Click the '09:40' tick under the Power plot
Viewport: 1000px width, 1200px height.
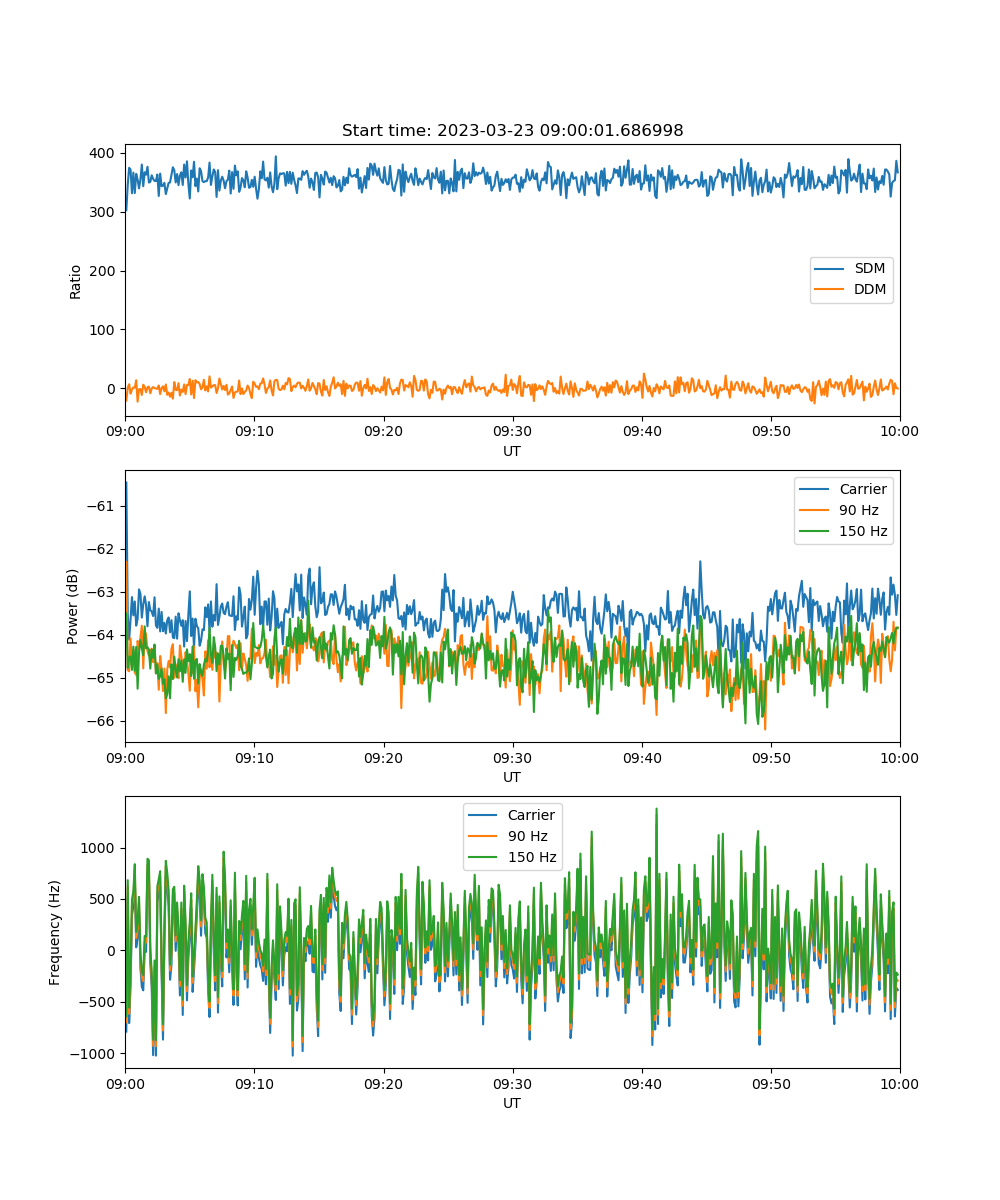[x=642, y=758]
